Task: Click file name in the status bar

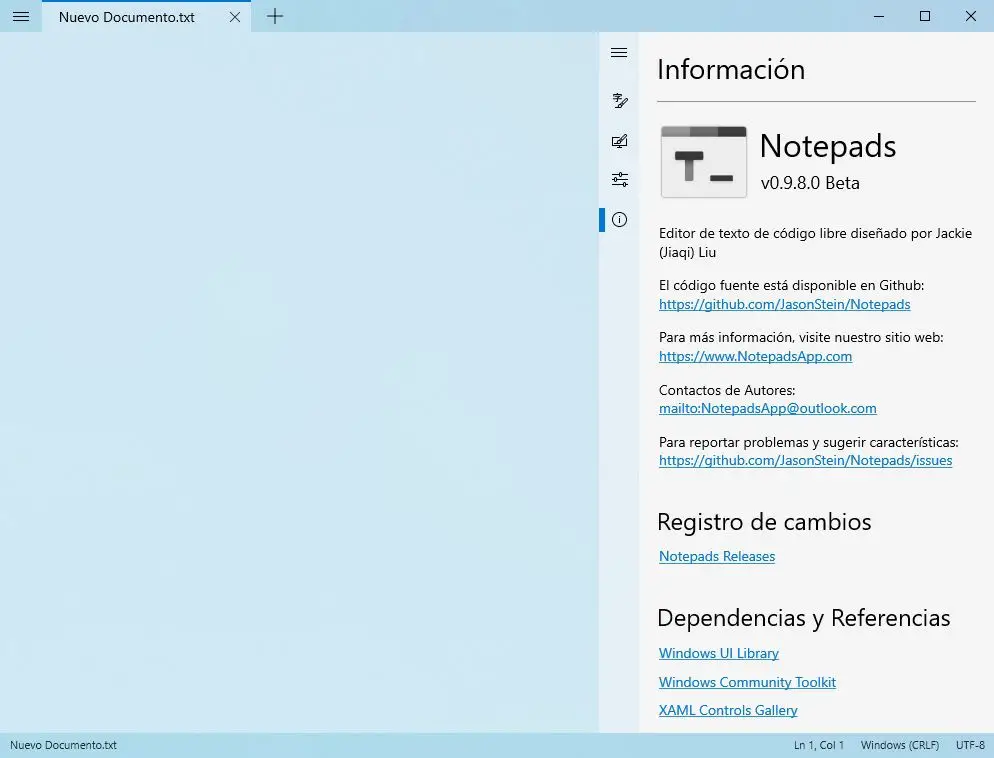Action: click(63, 745)
